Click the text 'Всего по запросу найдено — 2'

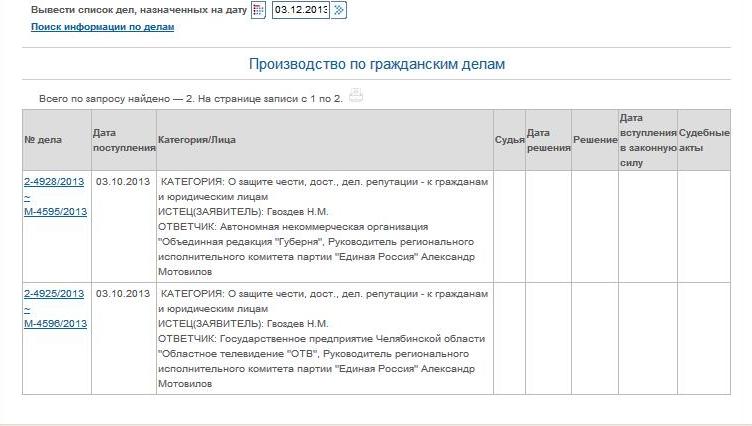[x=117, y=99]
